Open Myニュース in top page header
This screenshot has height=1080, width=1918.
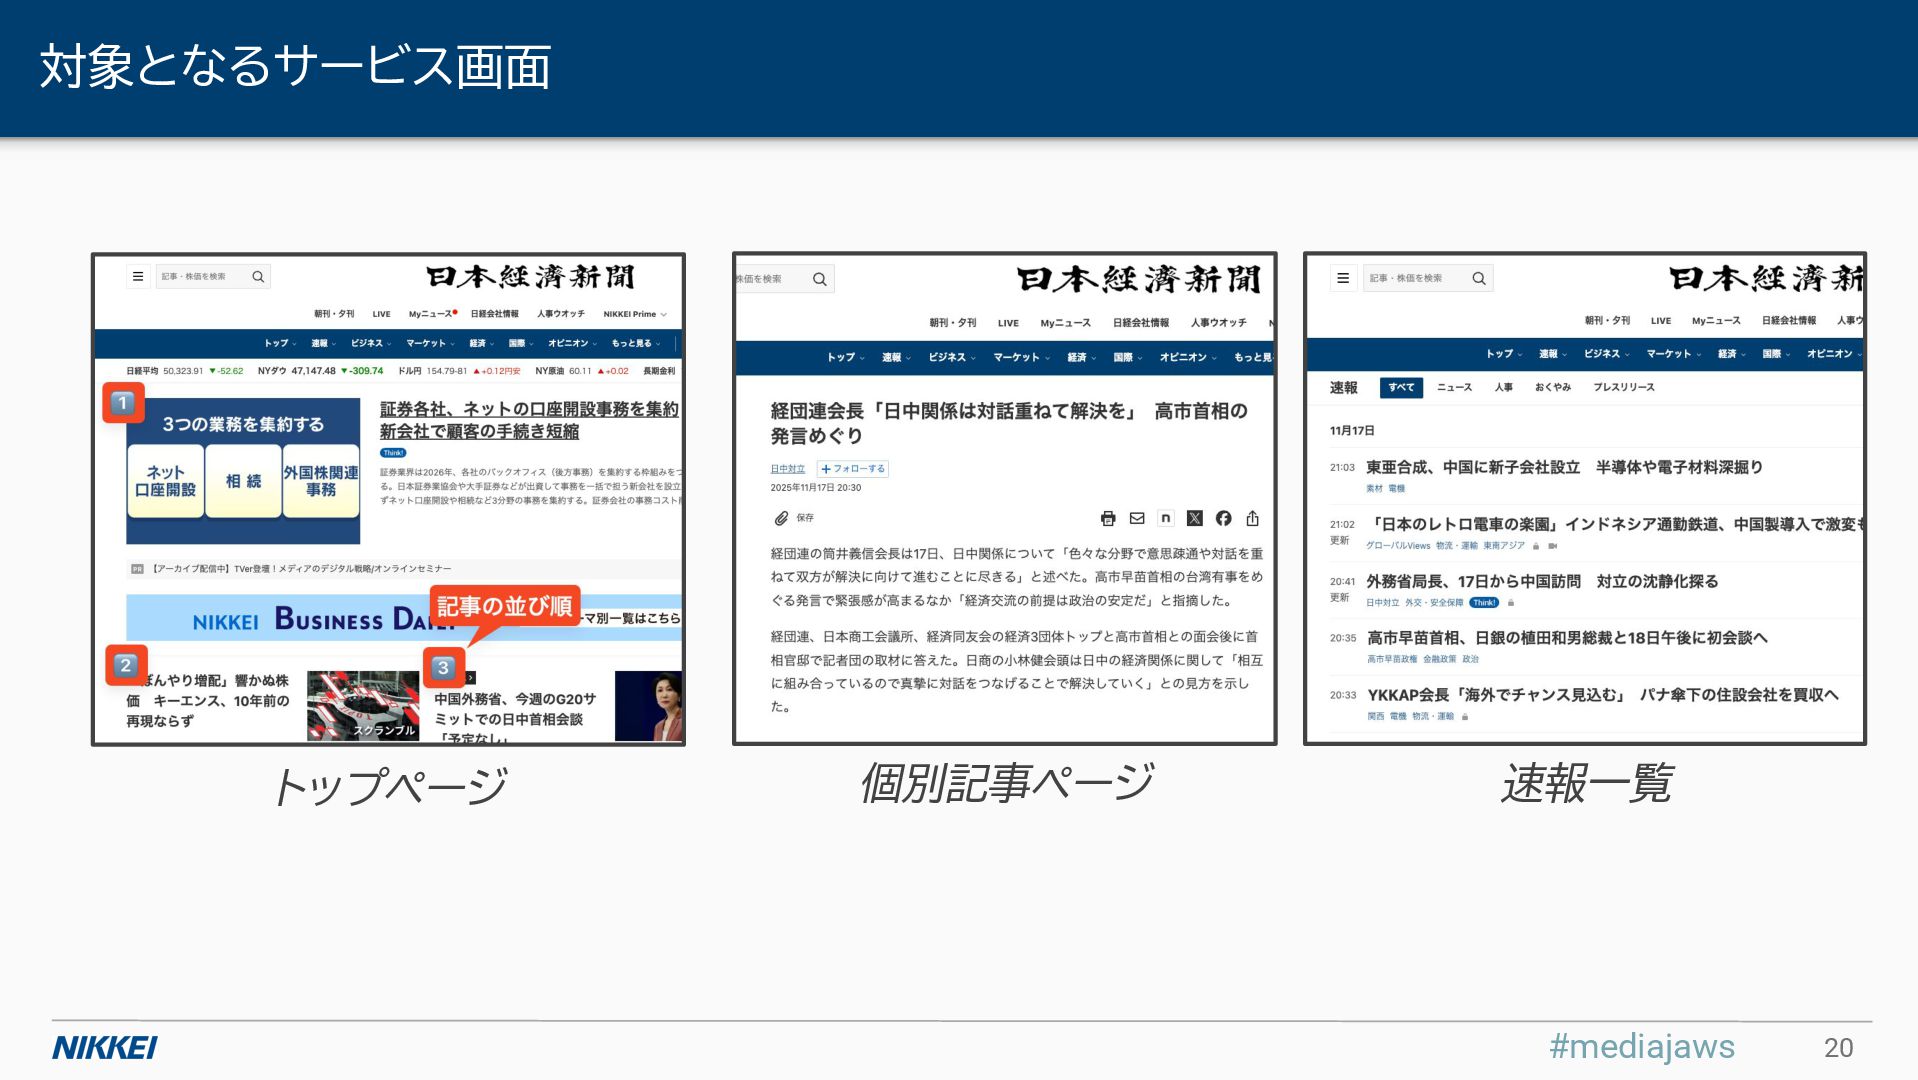432,314
